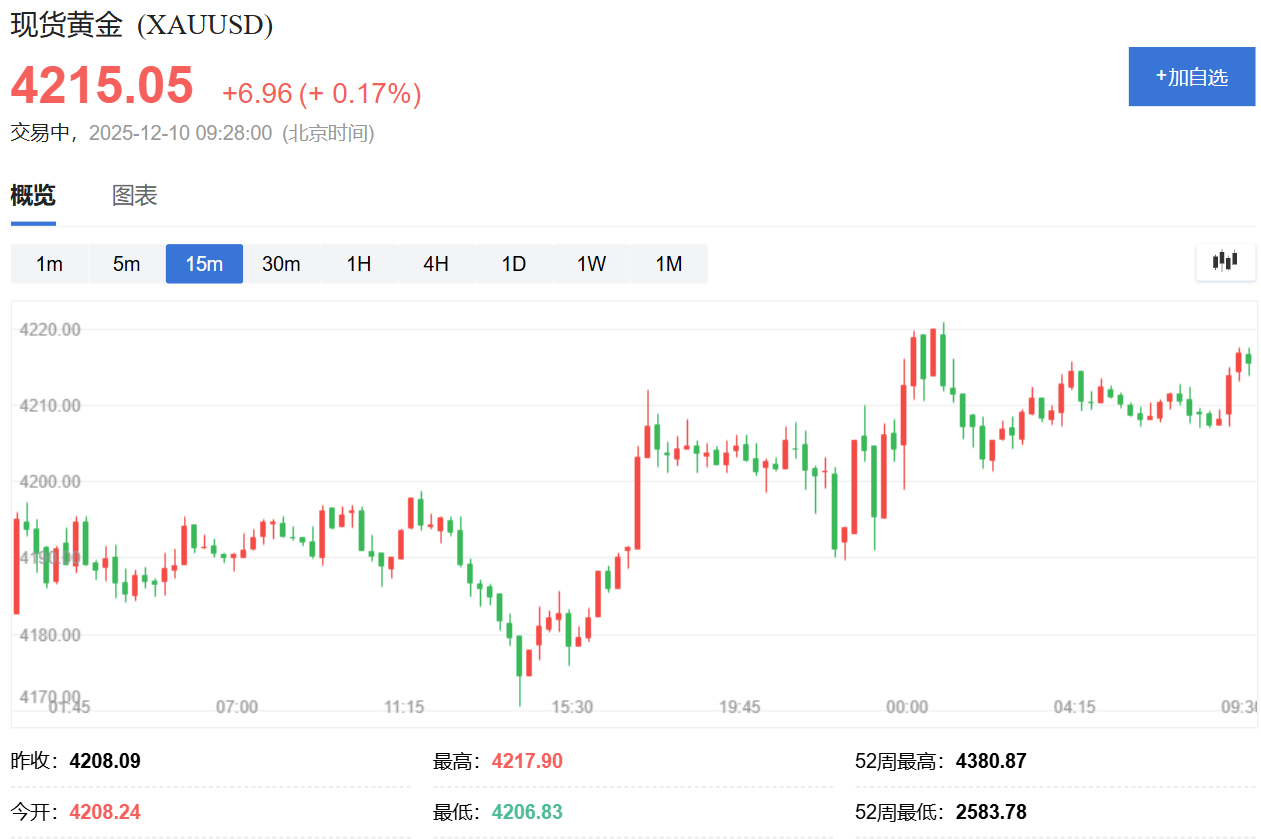Select the 1D daily interval
This screenshot has width=1261, height=839.
pyautogui.click(x=514, y=264)
